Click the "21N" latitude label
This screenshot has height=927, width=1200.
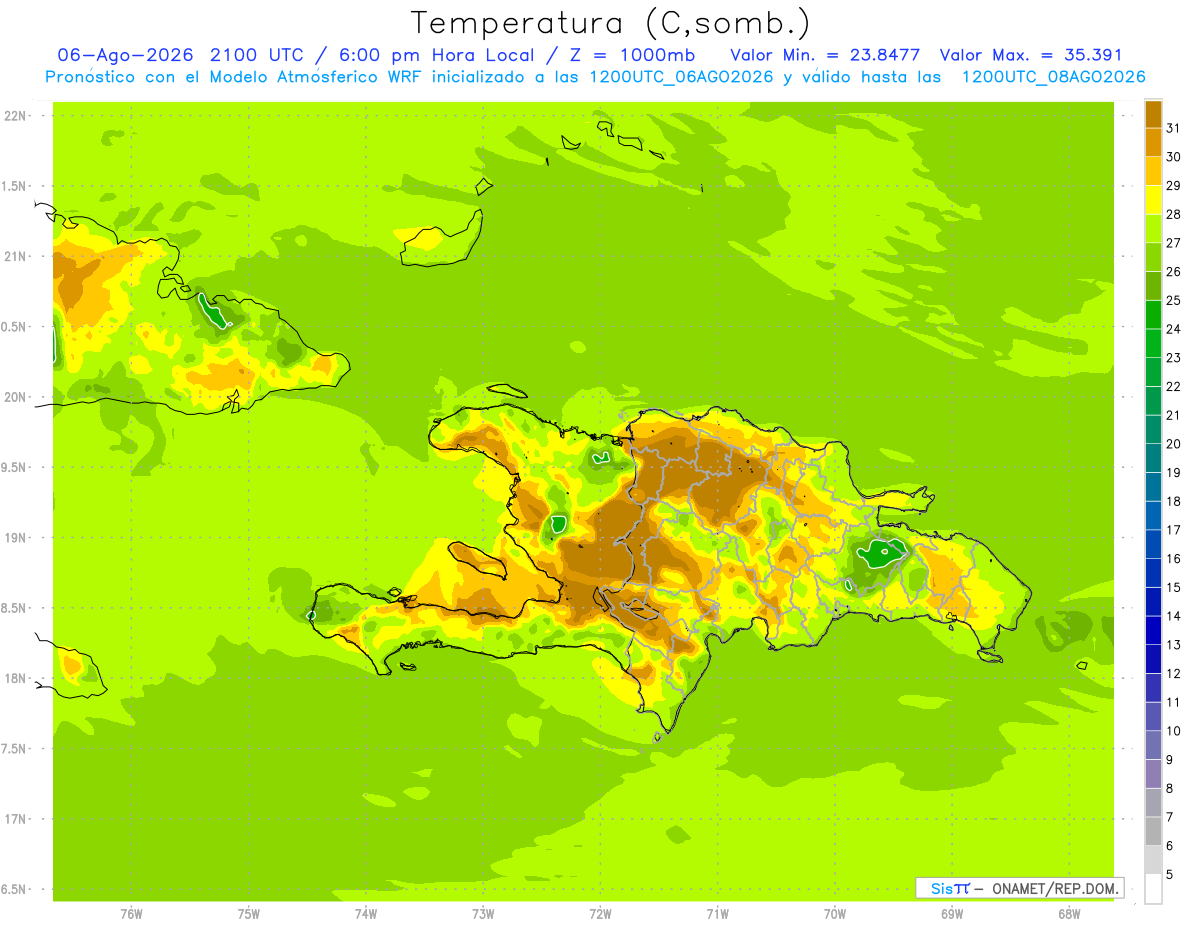(15, 256)
